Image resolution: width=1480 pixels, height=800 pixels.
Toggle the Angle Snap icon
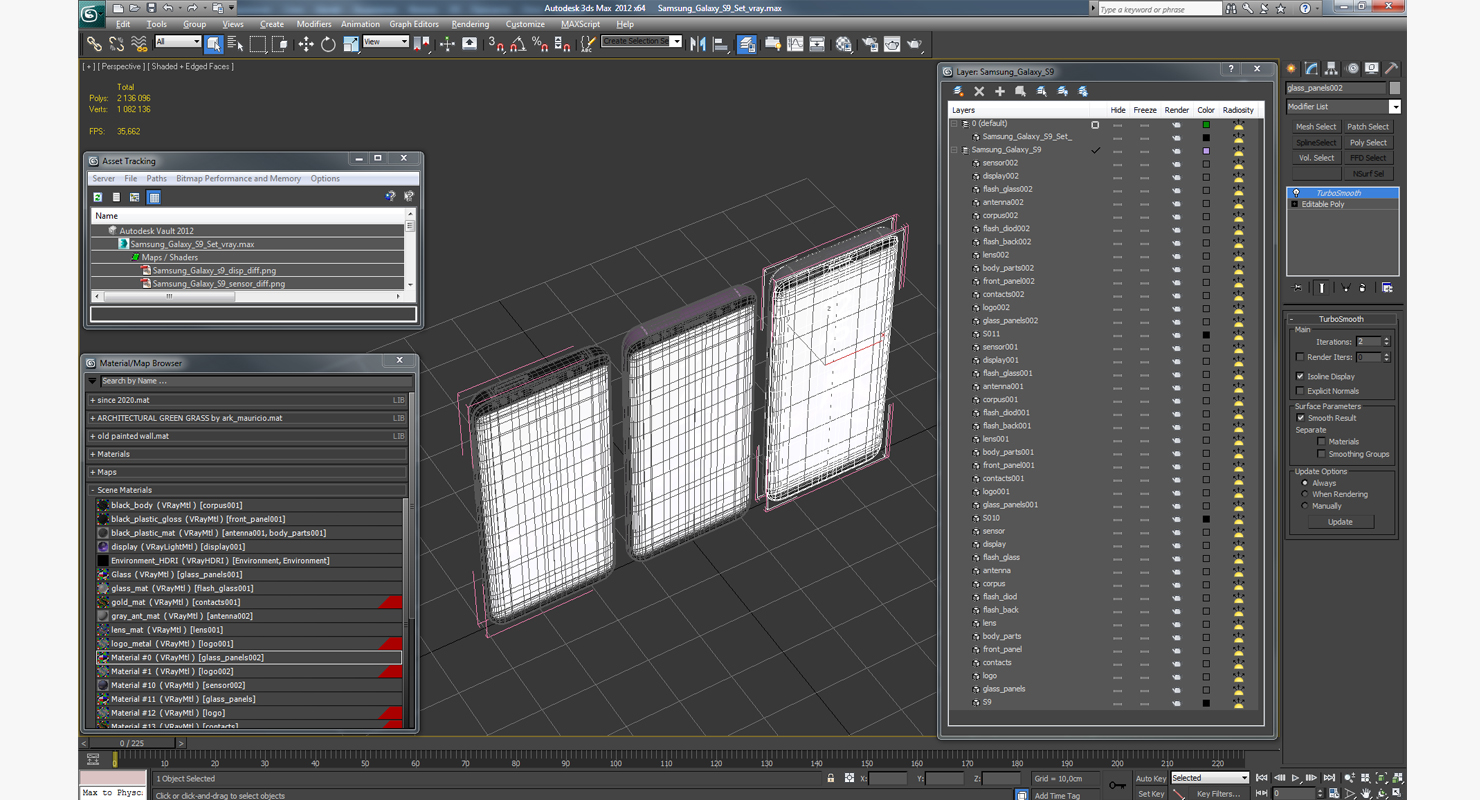click(x=518, y=44)
